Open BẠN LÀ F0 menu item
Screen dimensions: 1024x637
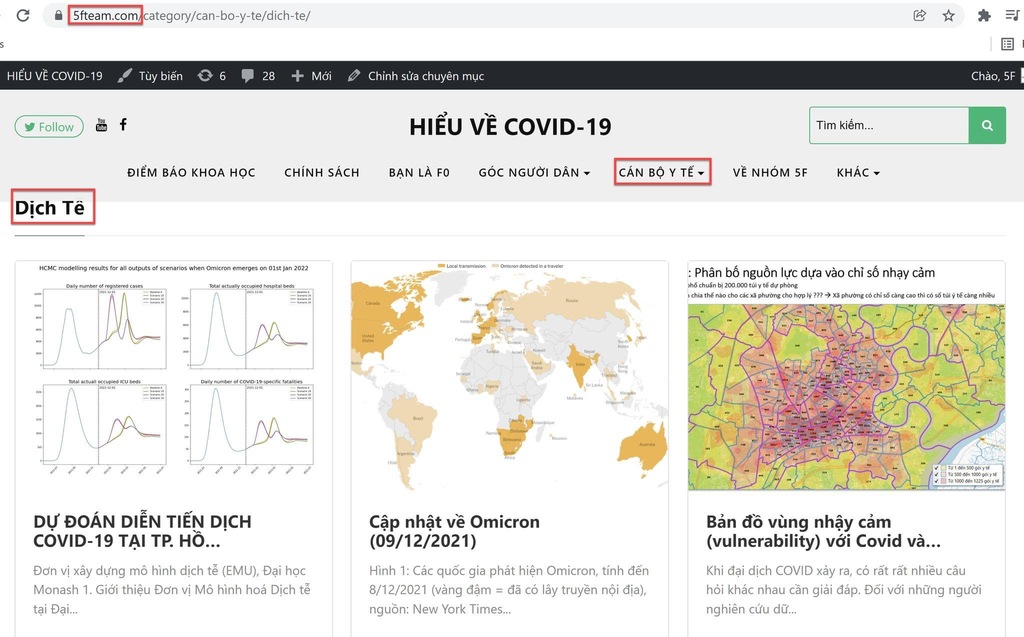pyautogui.click(x=419, y=172)
